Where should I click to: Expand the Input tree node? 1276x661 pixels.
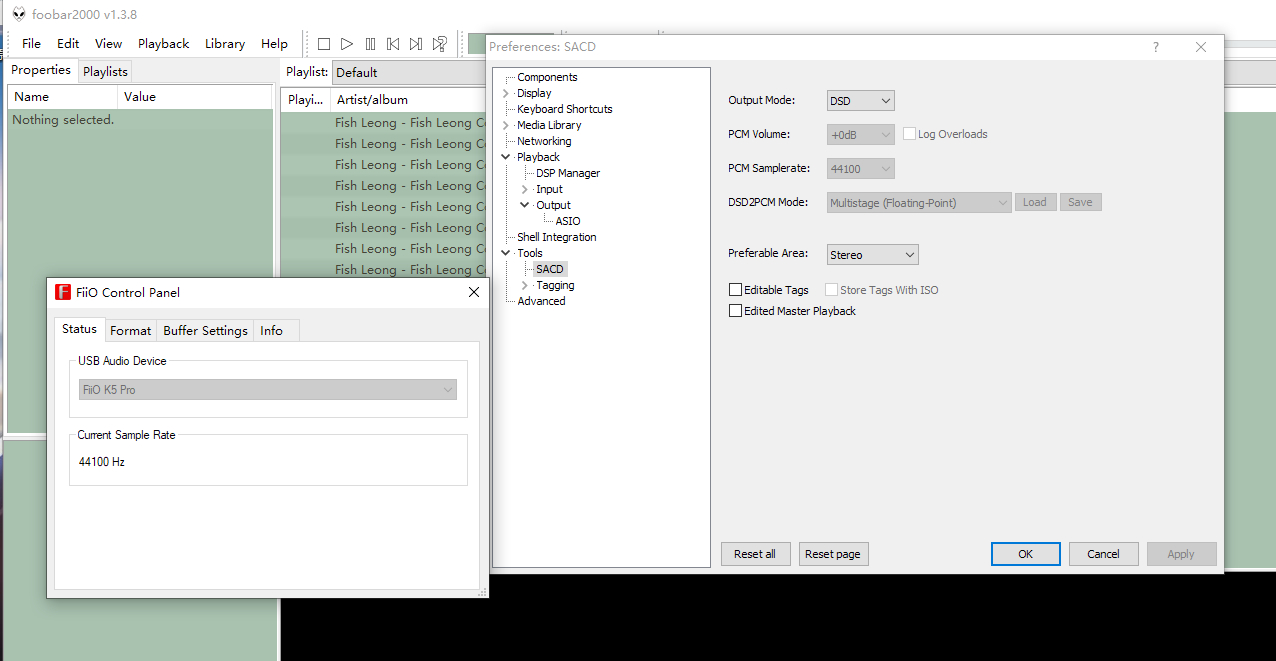pos(525,189)
